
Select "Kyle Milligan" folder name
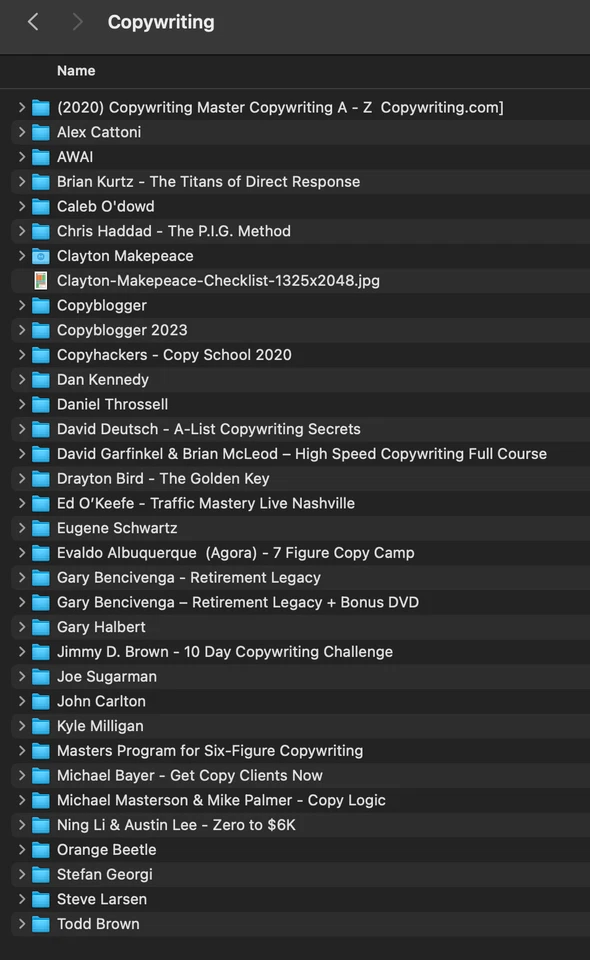pos(100,726)
